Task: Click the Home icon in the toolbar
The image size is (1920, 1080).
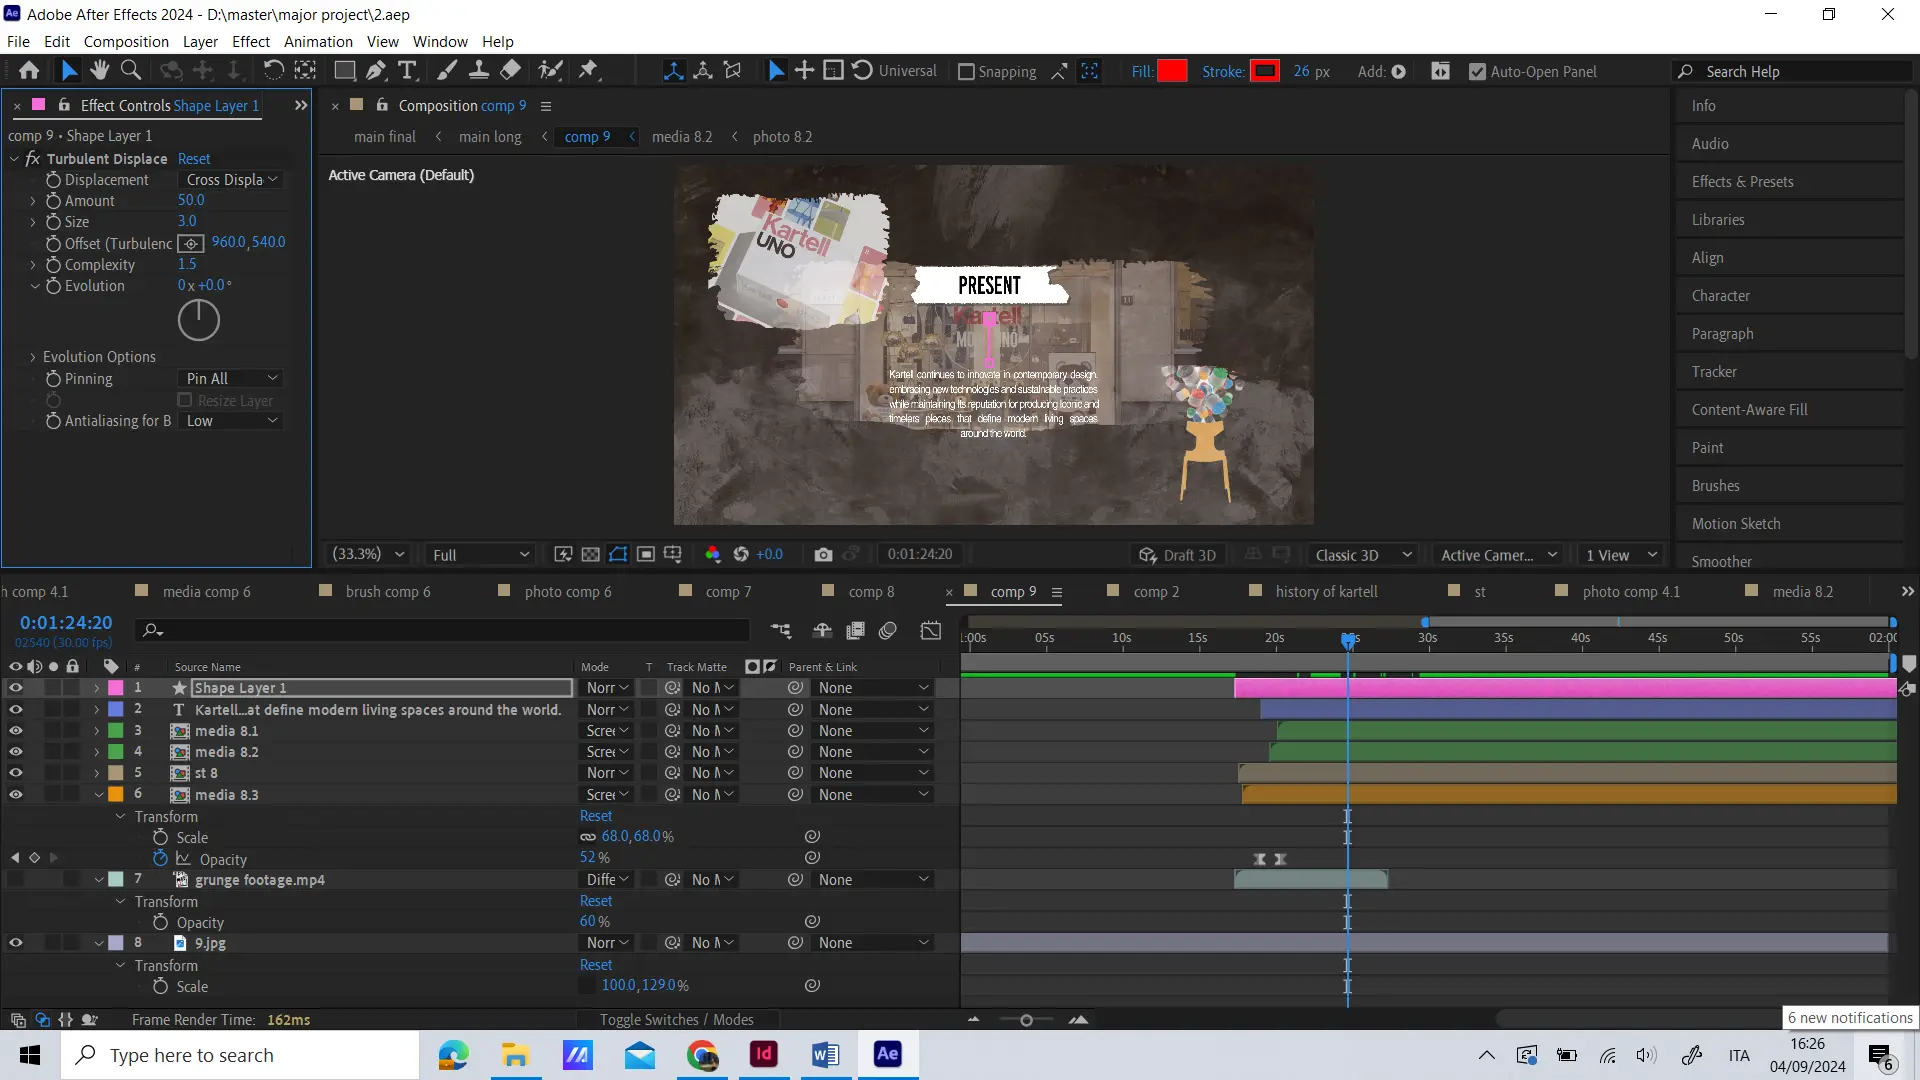Action: [29, 71]
